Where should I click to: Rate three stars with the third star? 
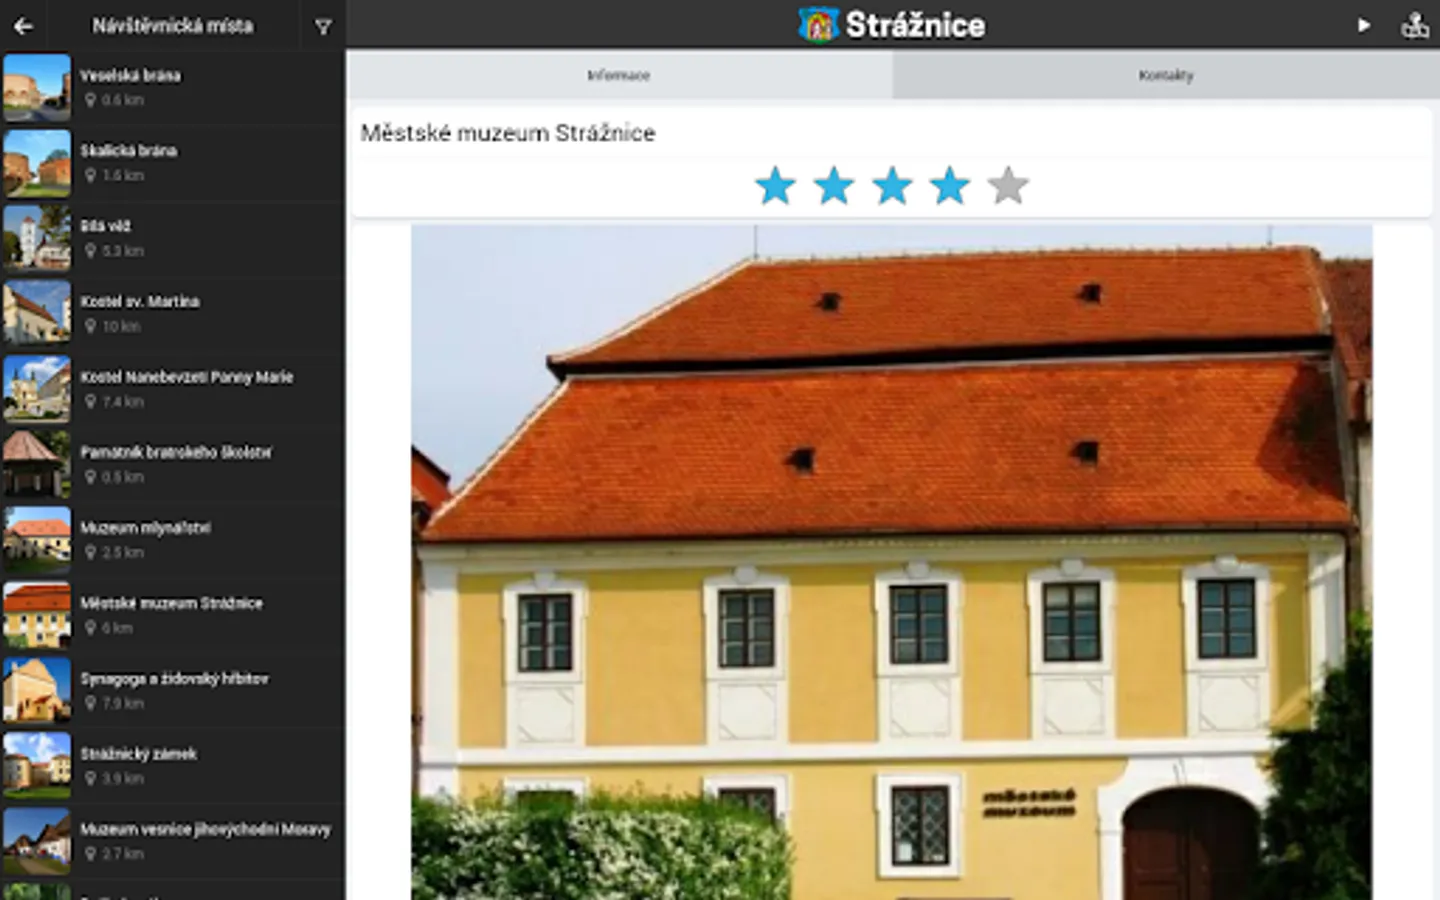tap(892, 186)
